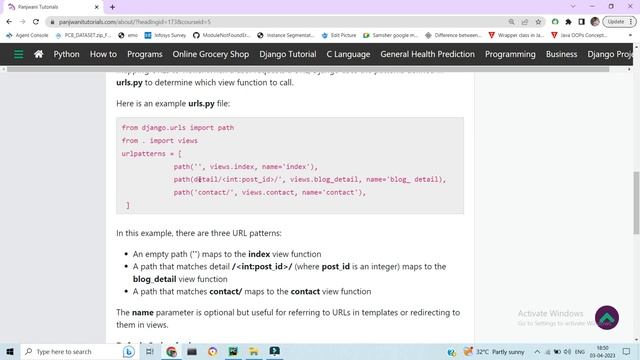Click the horizontal nav scrollbar

coord(308,69)
